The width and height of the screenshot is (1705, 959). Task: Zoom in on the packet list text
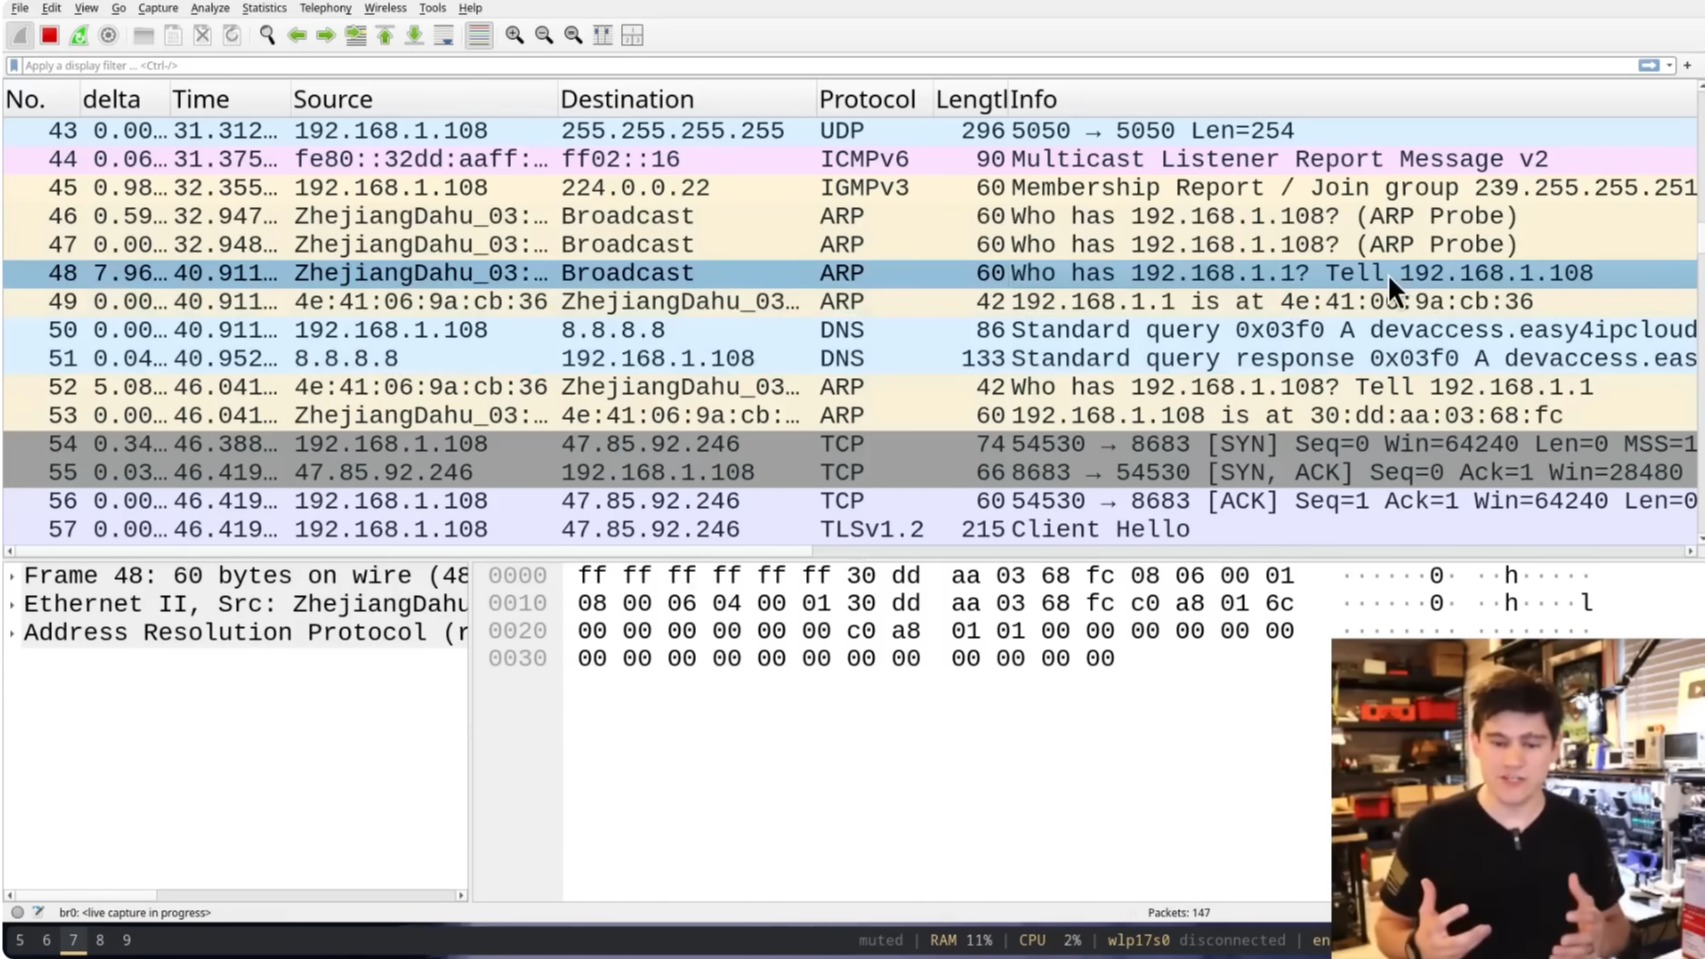click(514, 35)
